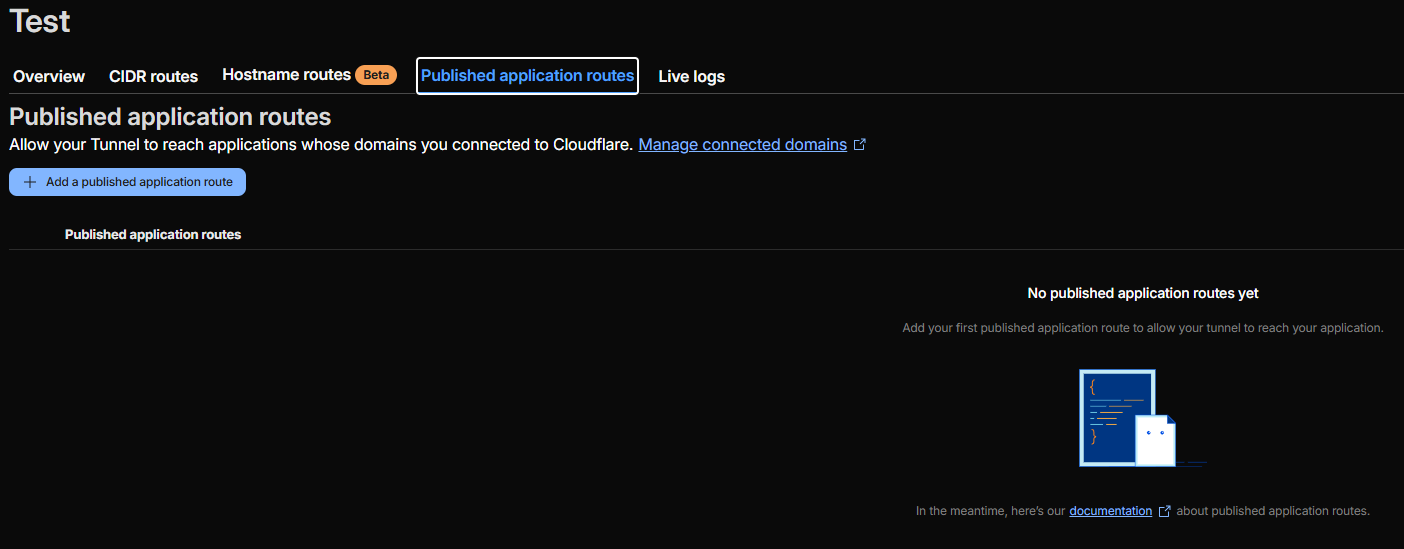Click the orange Beta badge

[376, 75]
